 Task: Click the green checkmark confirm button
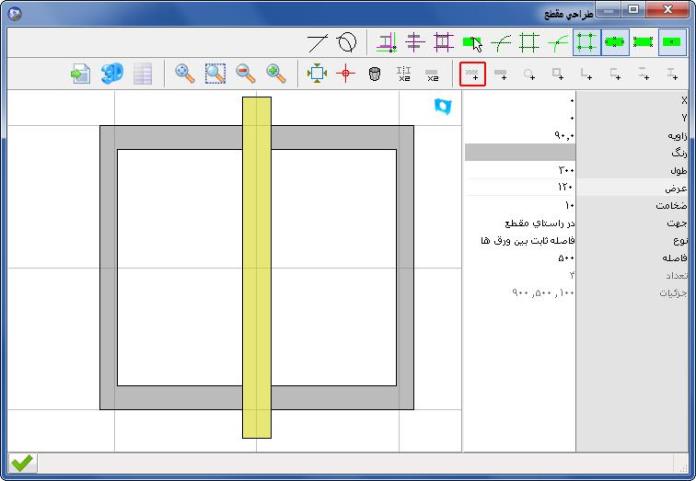(x=22, y=463)
